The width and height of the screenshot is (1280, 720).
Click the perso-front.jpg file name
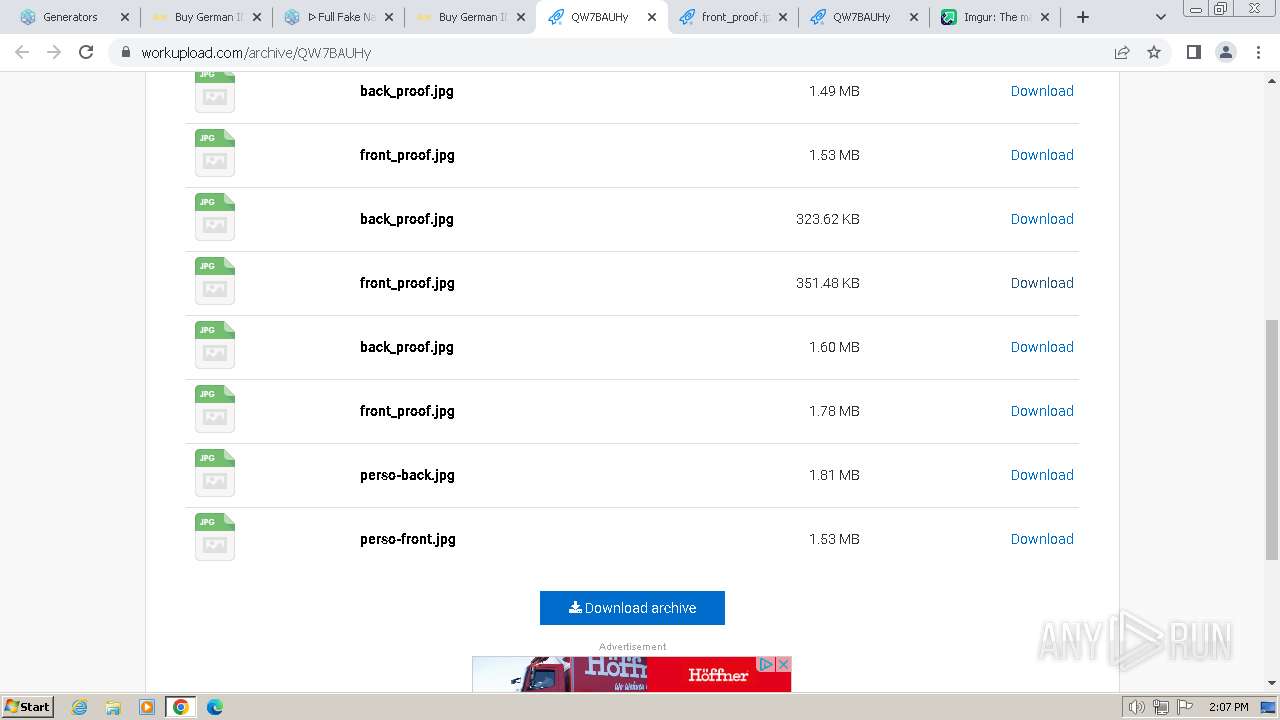(x=408, y=539)
